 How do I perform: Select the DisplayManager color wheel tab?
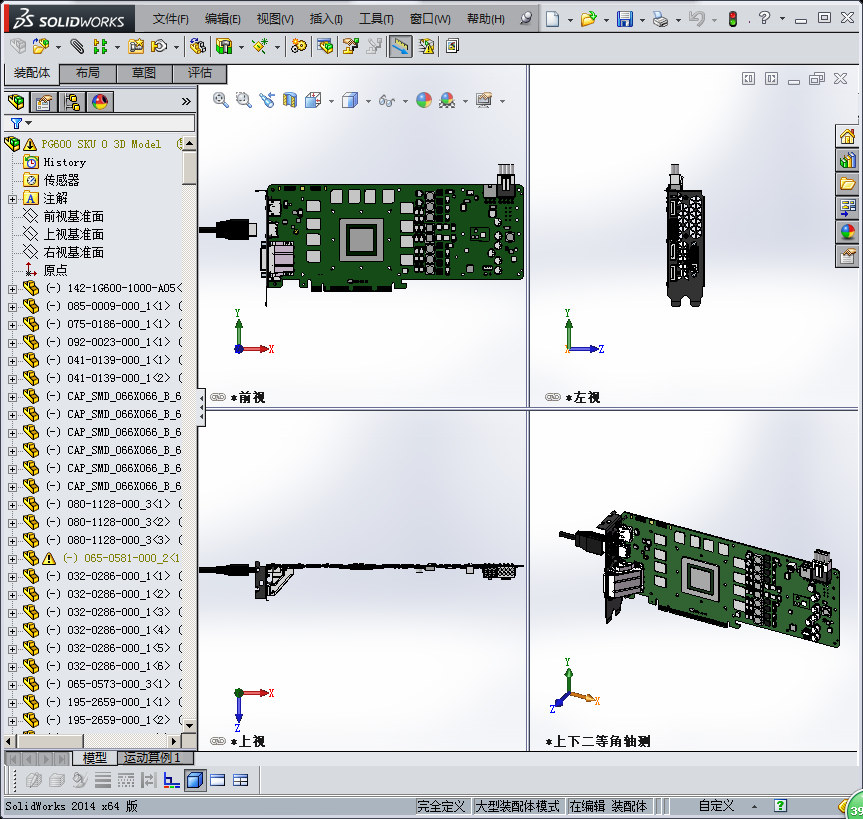[x=100, y=102]
